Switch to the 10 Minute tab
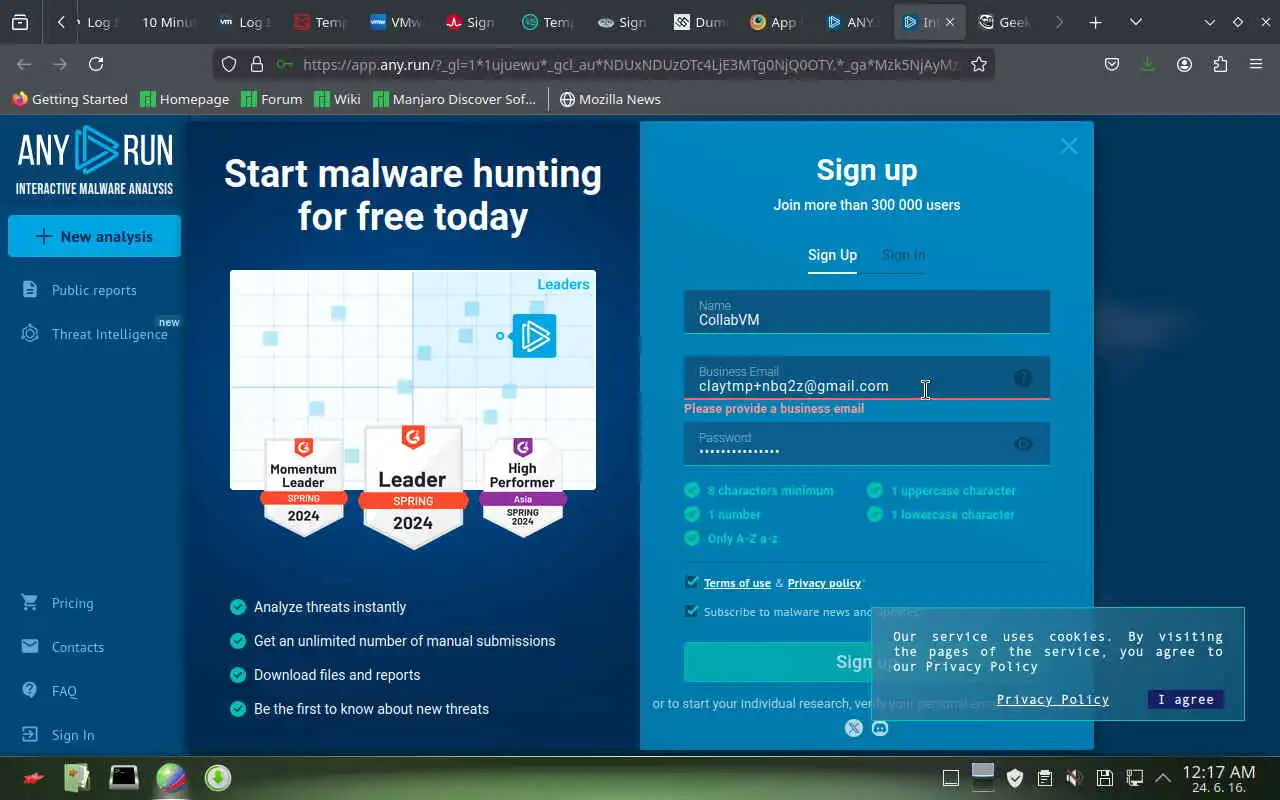Viewport: 1280px width, 800px height. click(x=166, y=22)
